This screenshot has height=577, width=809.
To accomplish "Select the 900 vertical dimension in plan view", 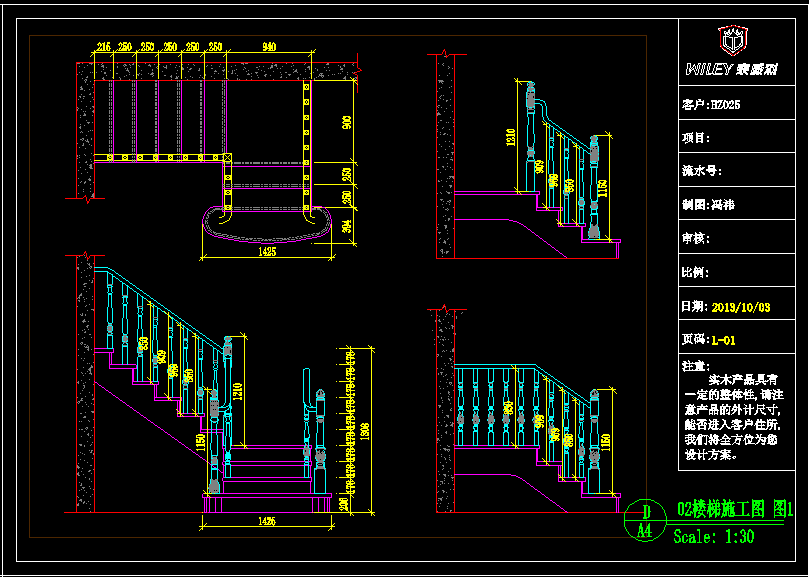I will [347, 122].
